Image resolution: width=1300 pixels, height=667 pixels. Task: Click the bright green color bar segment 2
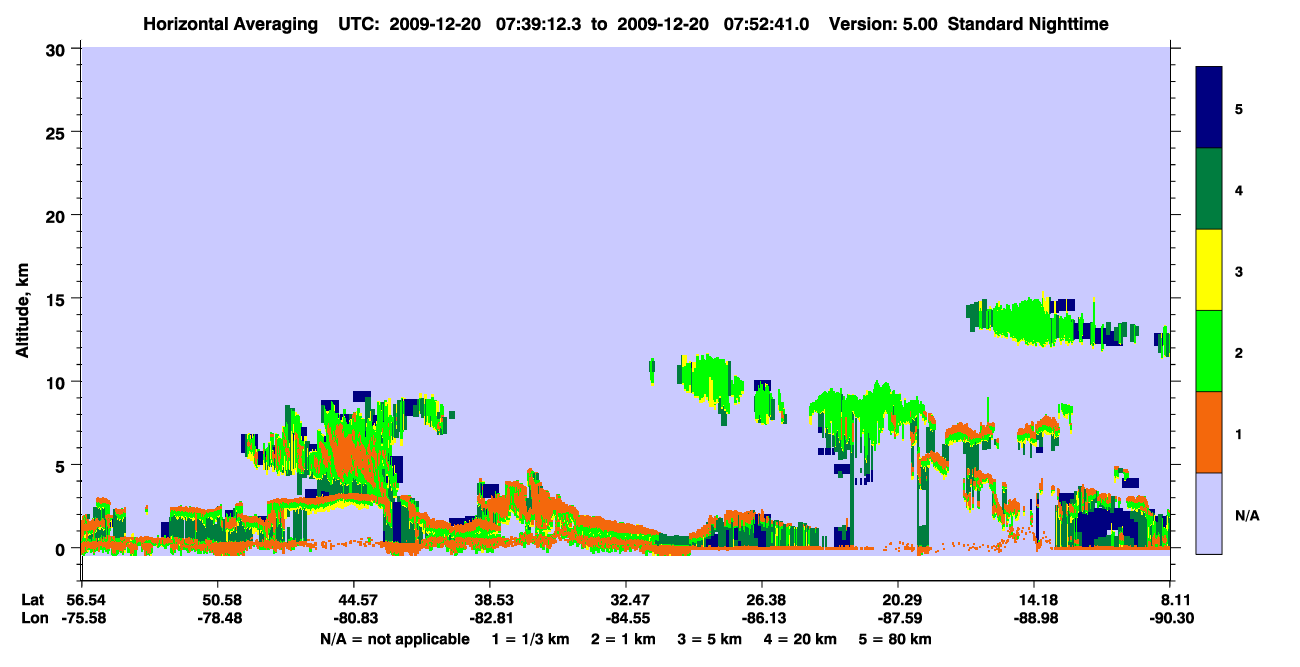1209,351
